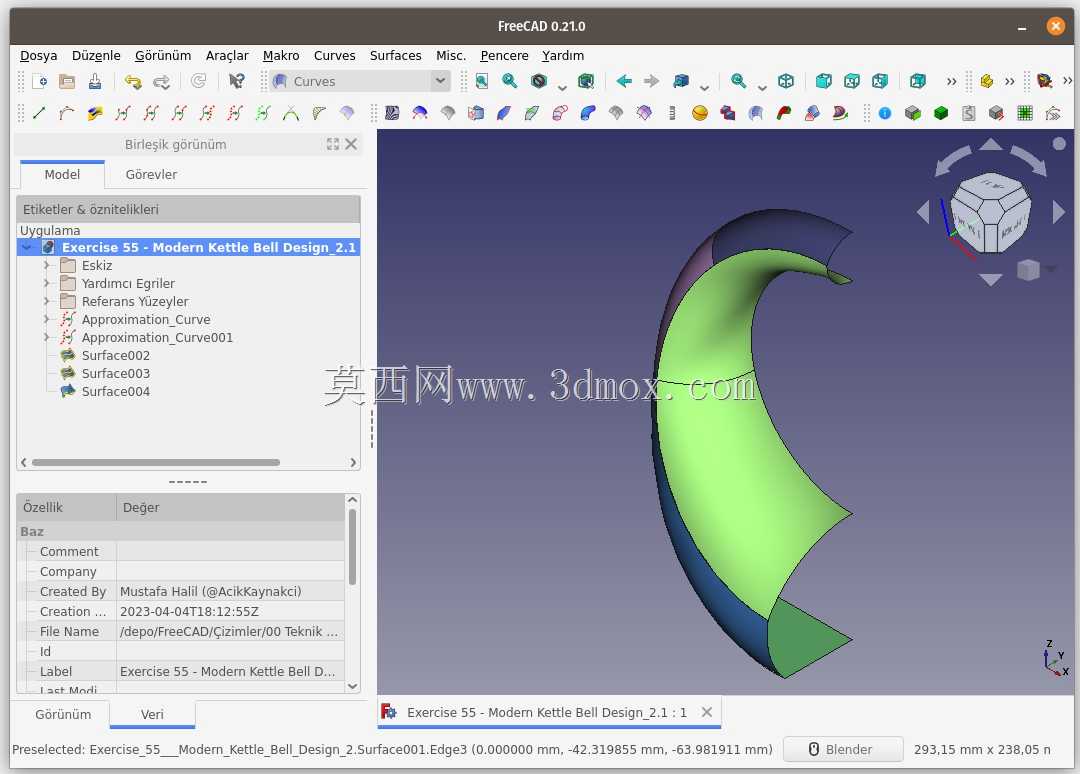Image resolution: width=1080 pixels, height=774 pixels.
Task: Click the undo arrow icon
Action: [x=133, y=81]
